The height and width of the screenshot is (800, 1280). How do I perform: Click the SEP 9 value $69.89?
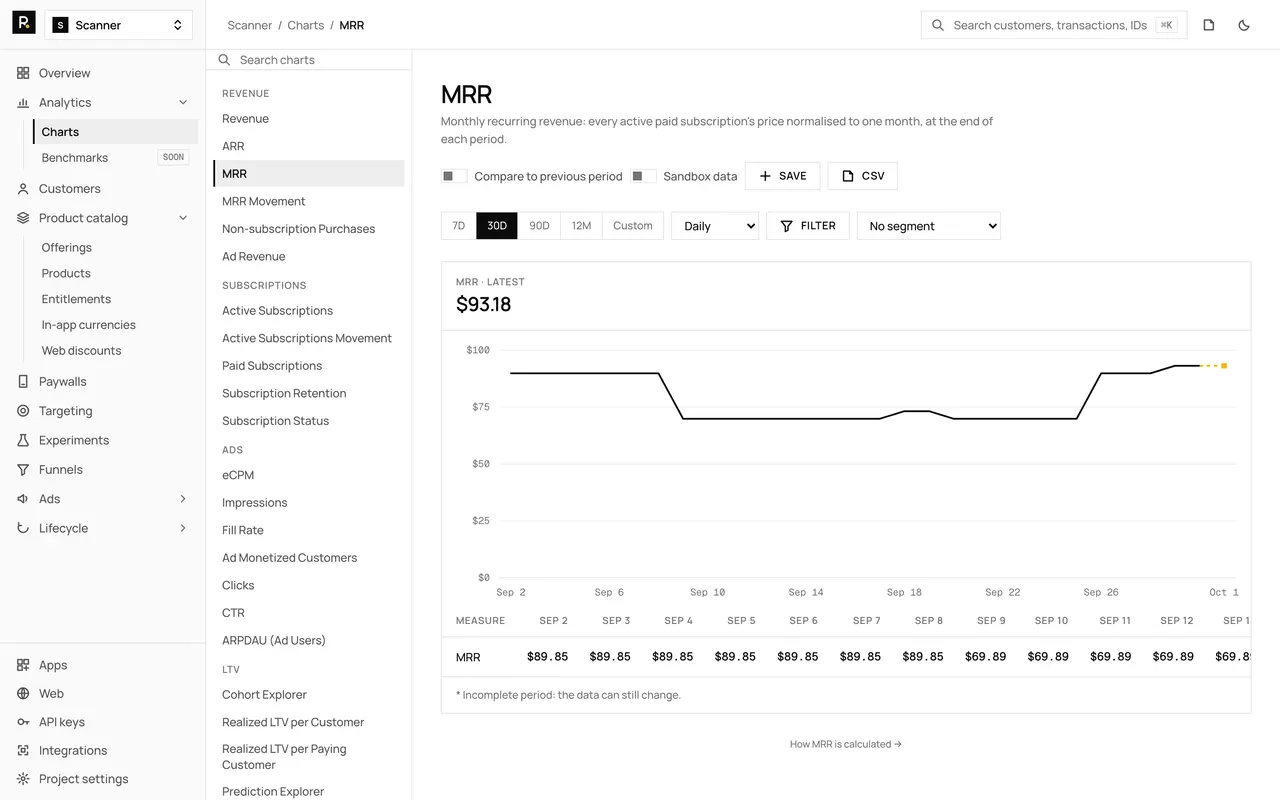point(986,657)
